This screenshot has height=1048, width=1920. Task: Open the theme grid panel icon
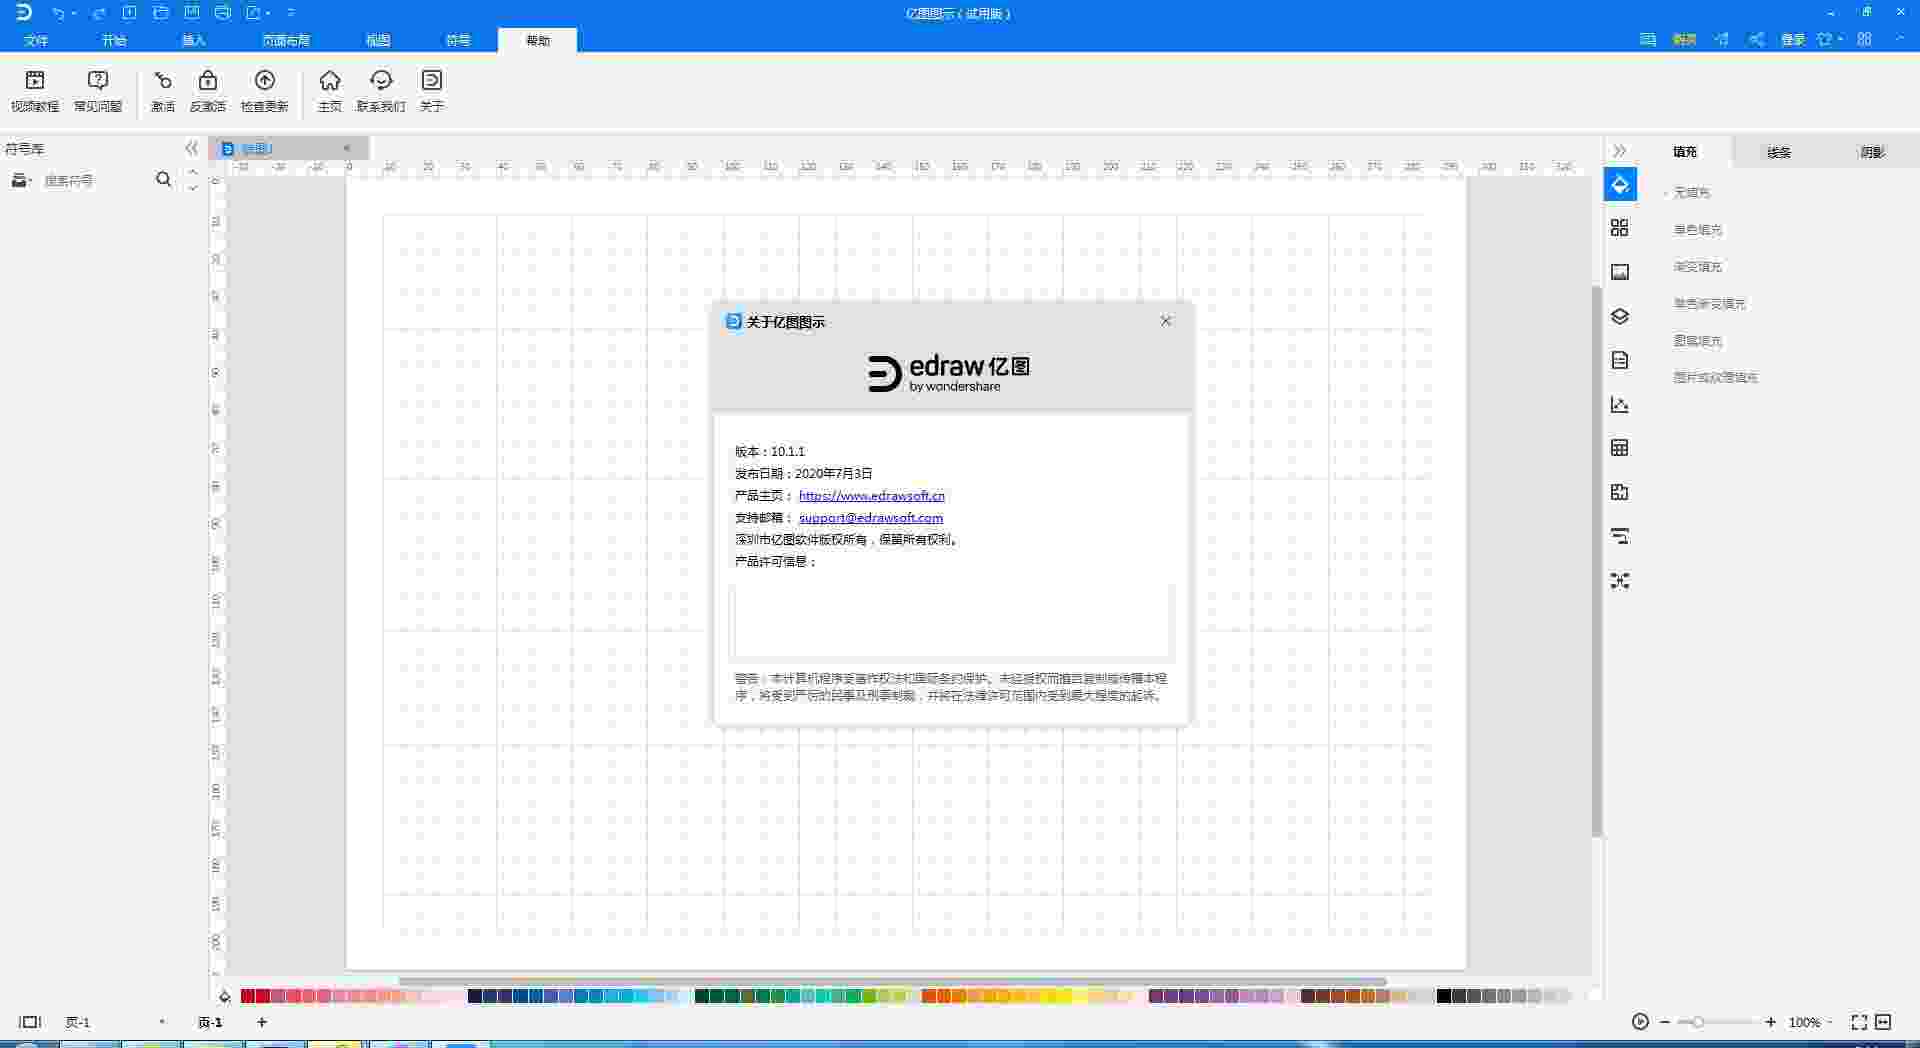pos(1620,228)
